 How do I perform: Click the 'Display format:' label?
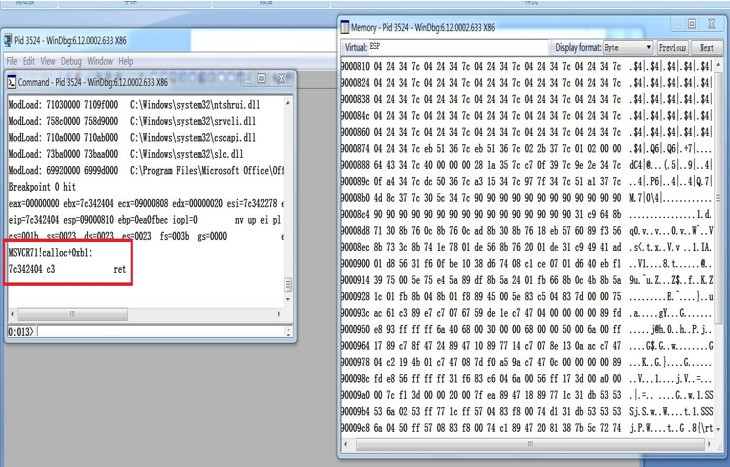pyautogui.click(x=578, y=47)
